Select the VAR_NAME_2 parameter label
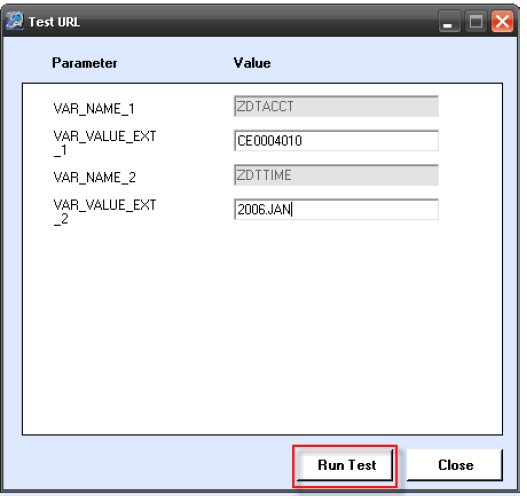Image resolution: width=527 pixels, height=499 pixels. click(94, 177)
